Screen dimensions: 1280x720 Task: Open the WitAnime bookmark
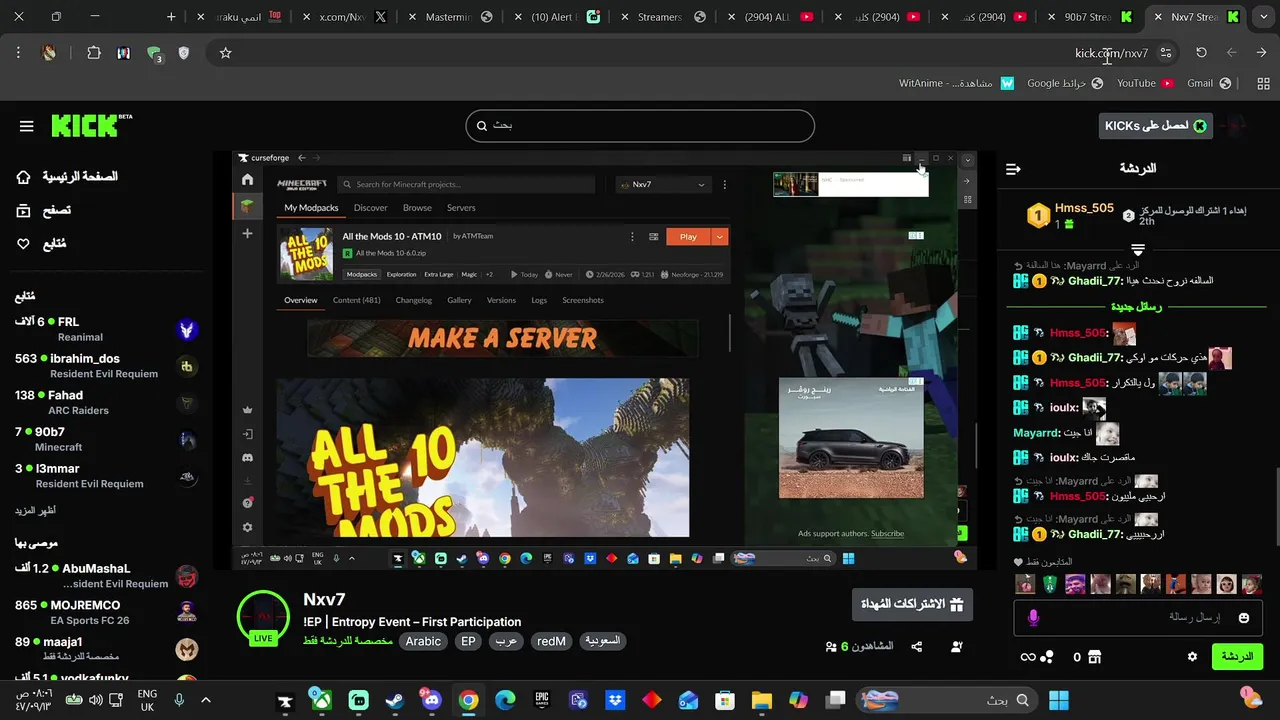coord(956,83)
